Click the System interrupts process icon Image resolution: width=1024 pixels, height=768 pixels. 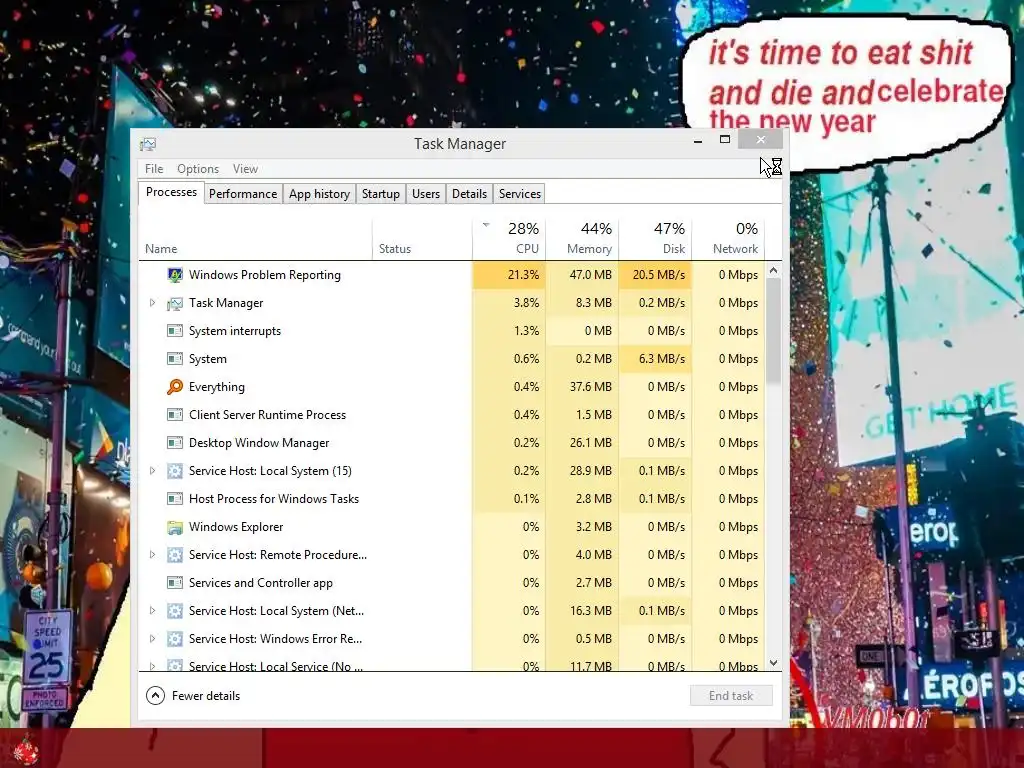tap(174, 331)
